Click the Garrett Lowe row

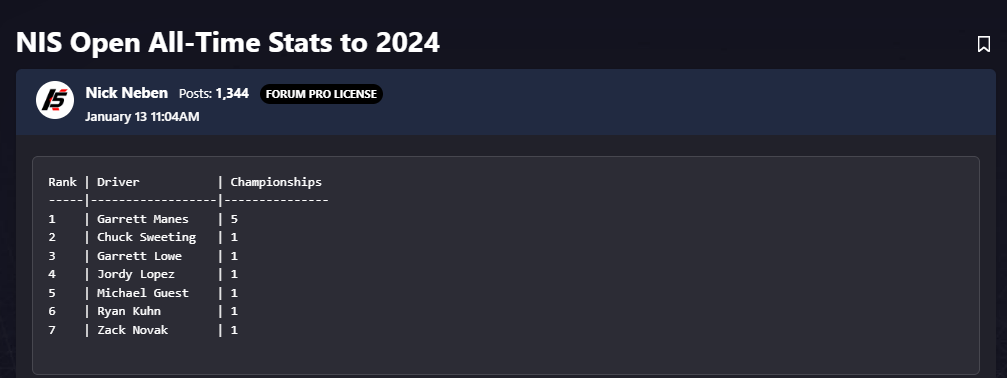click(x=143, y=256)
